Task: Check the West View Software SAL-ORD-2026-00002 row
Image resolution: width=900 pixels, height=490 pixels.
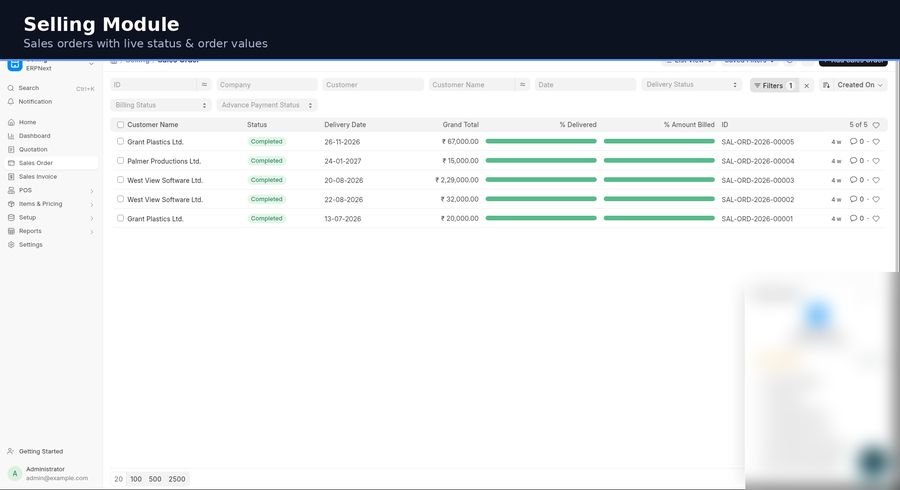Action: [120, 199]
